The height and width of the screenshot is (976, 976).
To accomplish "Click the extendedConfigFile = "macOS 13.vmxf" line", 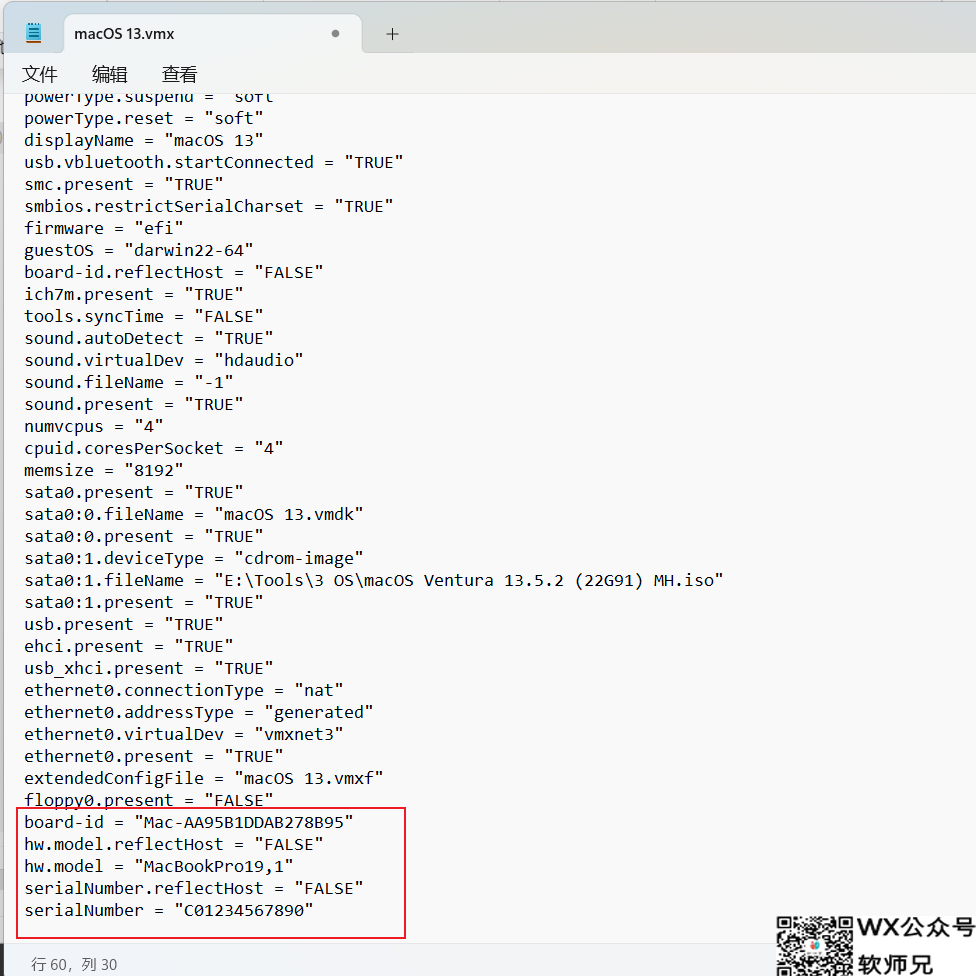I will (204, 778).
